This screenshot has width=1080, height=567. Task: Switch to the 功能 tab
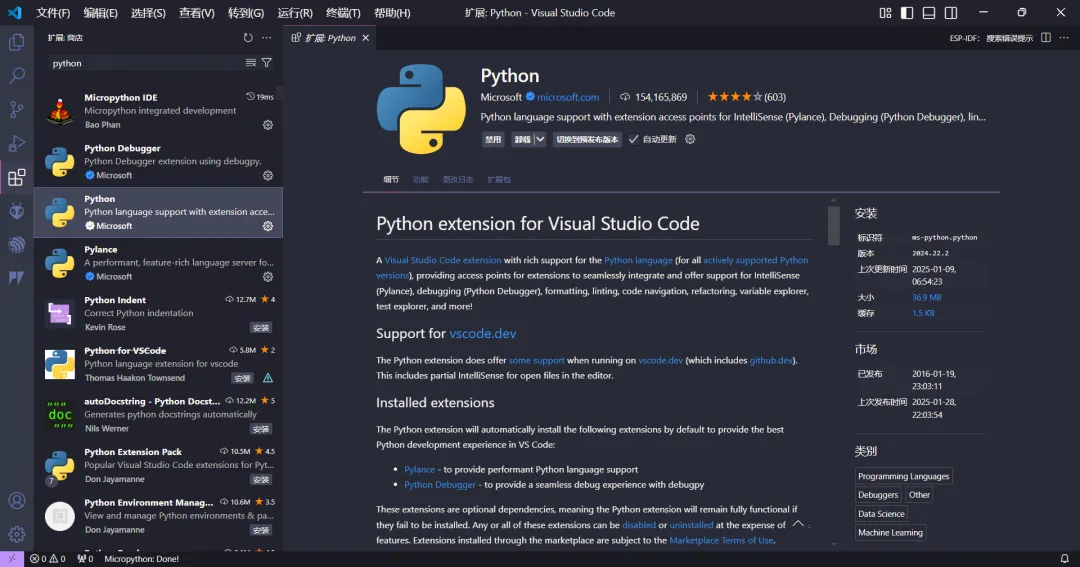click(x=421, y=180)
